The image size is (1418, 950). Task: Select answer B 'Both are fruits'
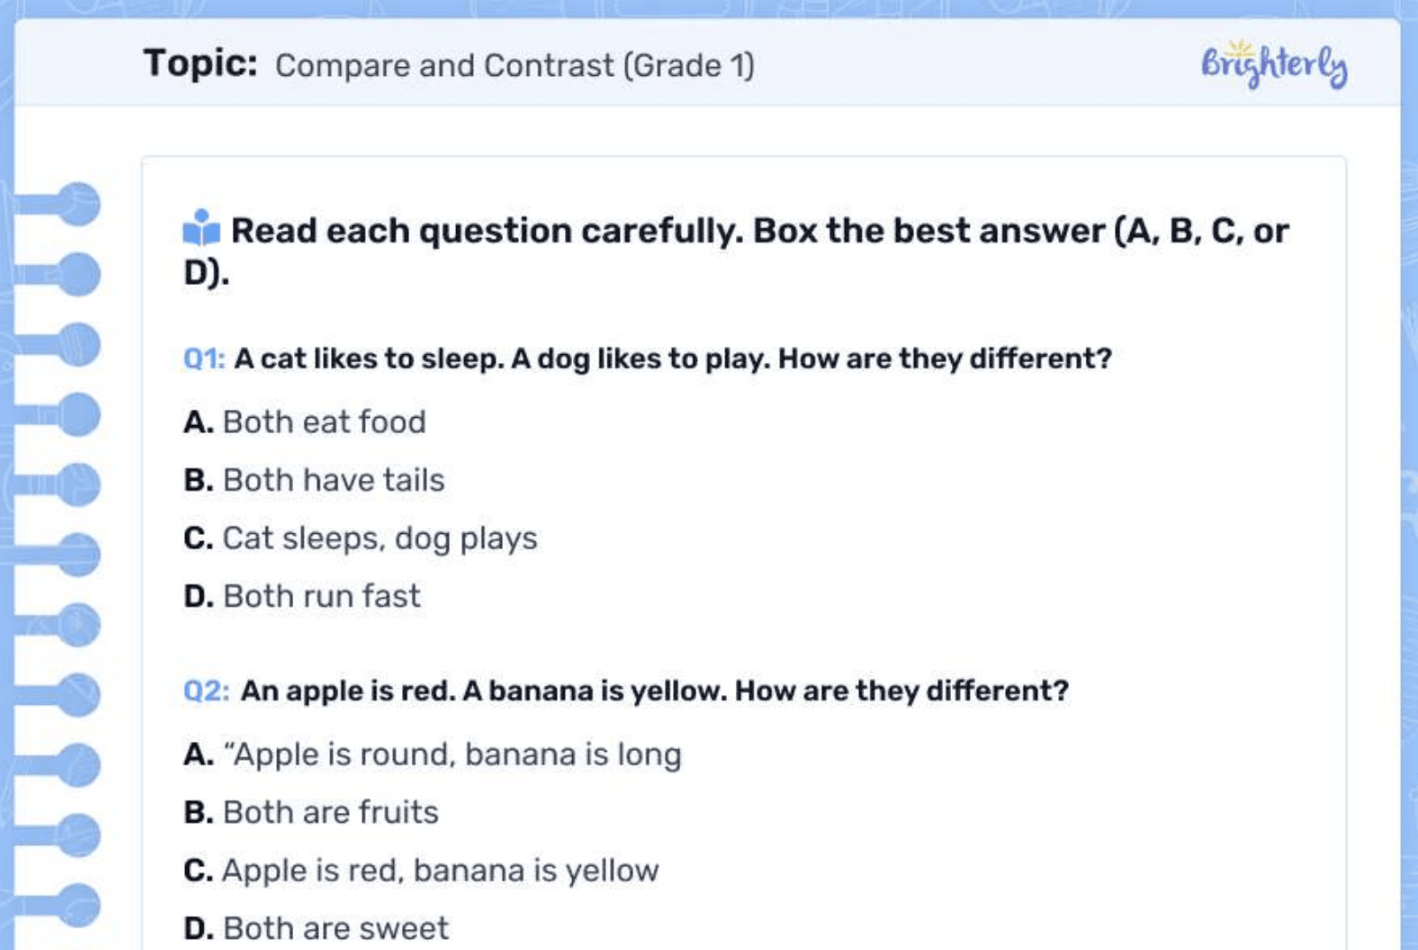[x=311, y=812]
